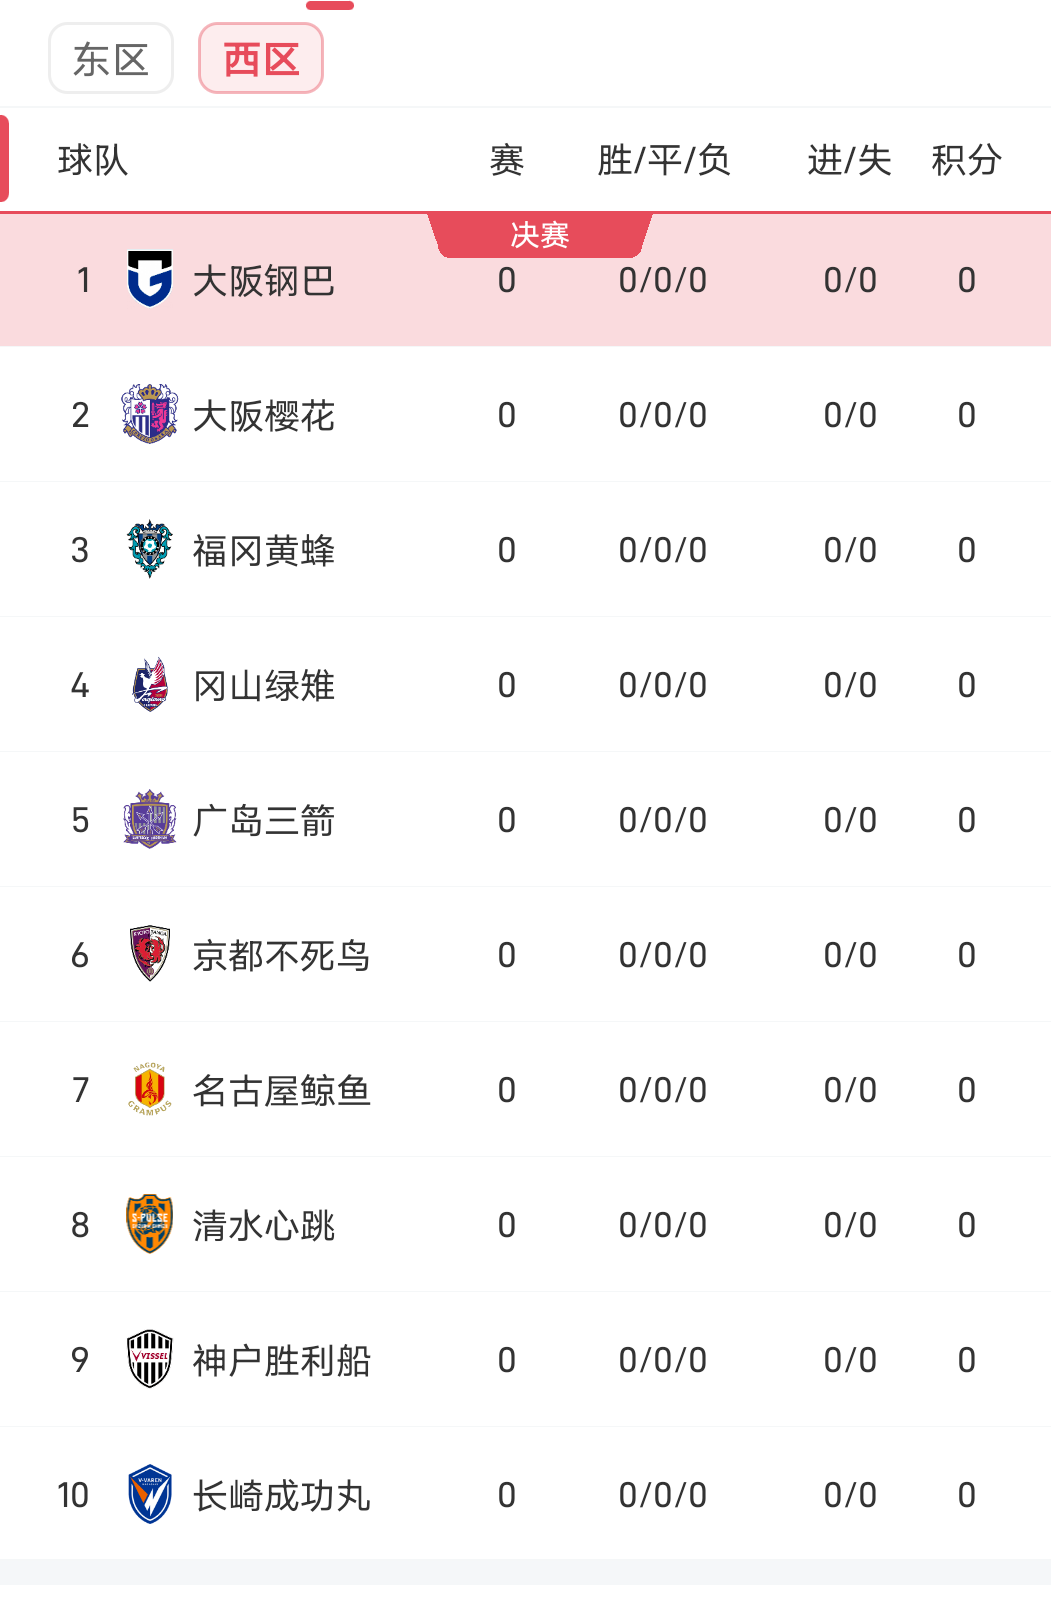
Task: Click the 胜/平/负 column header
Action: coord(663,160)
